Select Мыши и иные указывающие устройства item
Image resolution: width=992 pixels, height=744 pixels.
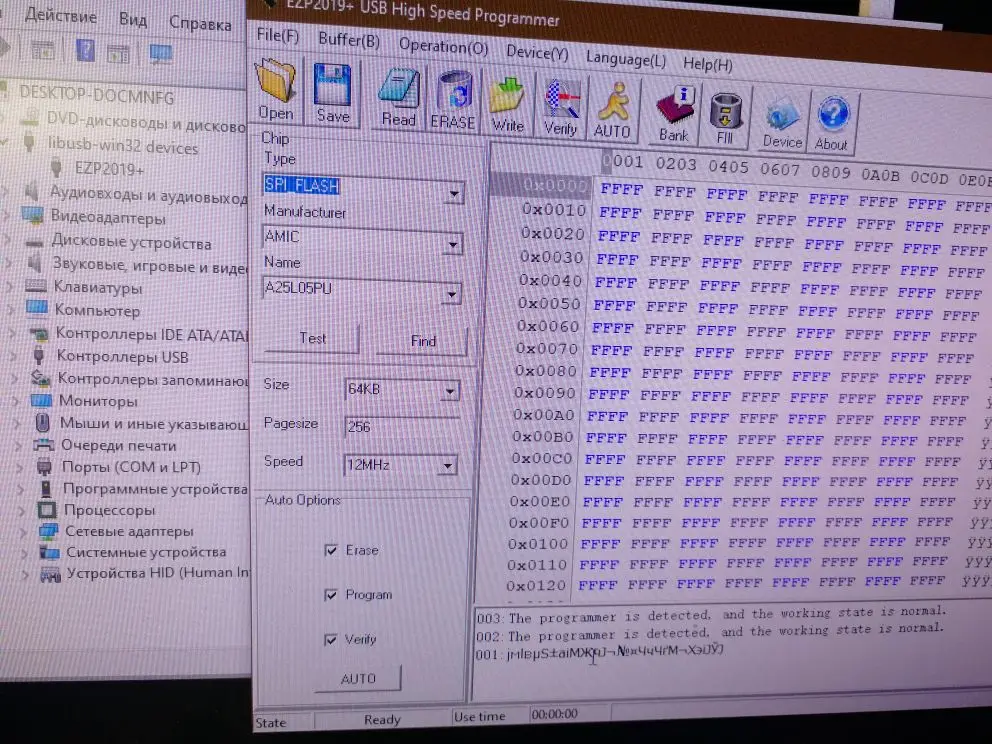pyautogui.click(x=154, y=423)
